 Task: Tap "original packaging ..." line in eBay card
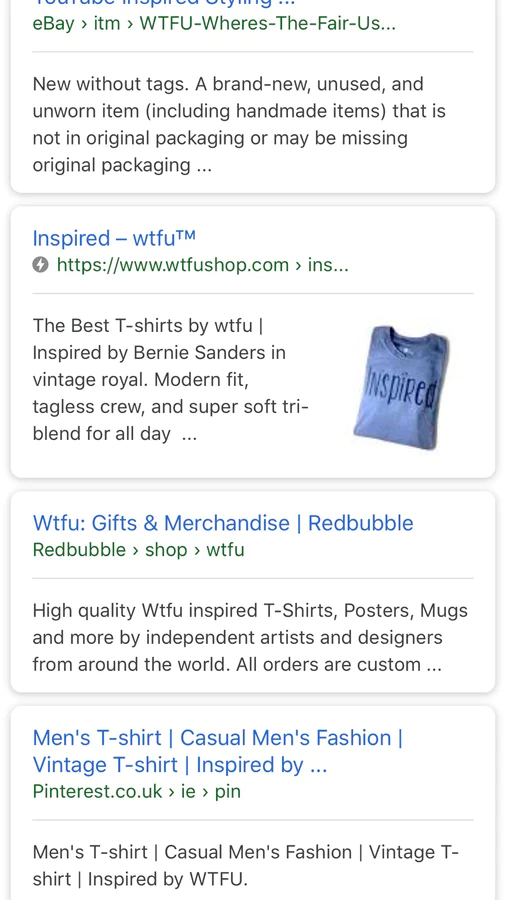tap(122, 166)
